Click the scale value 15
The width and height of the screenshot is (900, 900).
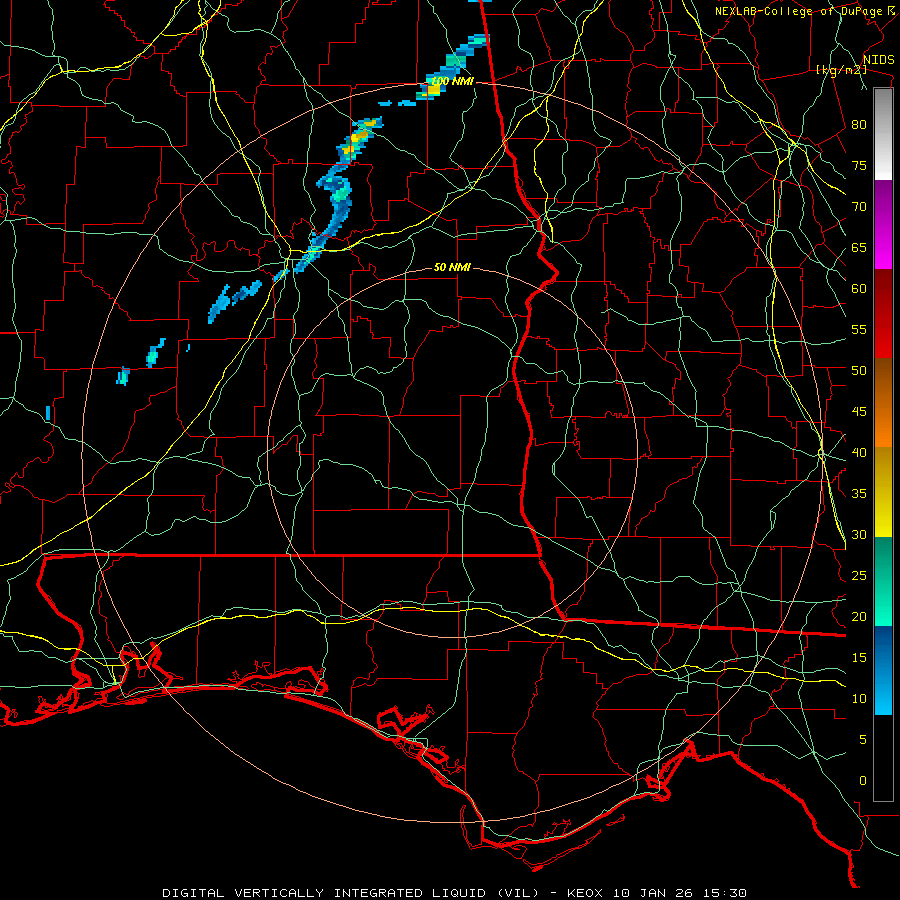click(859, 657)
